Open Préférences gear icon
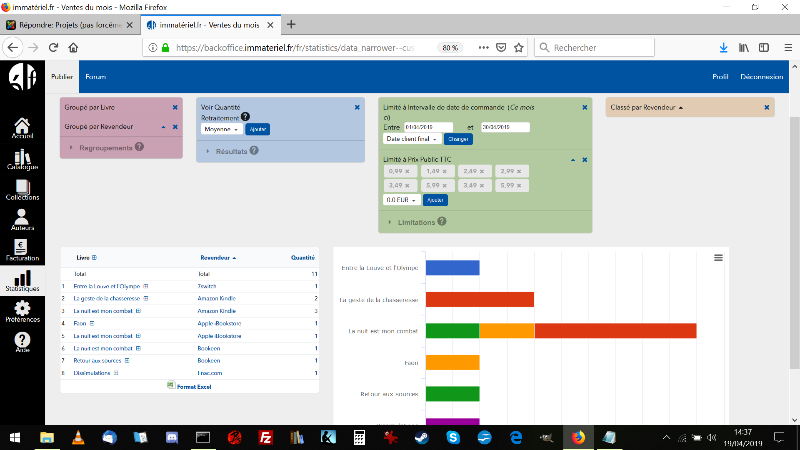 pos(22,311)
